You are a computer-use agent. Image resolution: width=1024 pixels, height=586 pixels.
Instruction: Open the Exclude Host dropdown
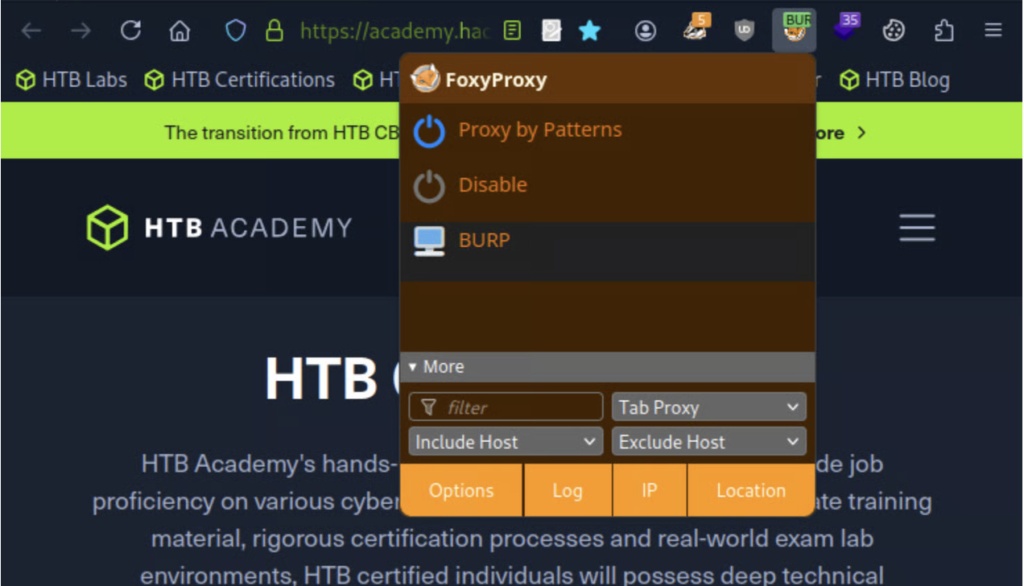tap(708, 442)
